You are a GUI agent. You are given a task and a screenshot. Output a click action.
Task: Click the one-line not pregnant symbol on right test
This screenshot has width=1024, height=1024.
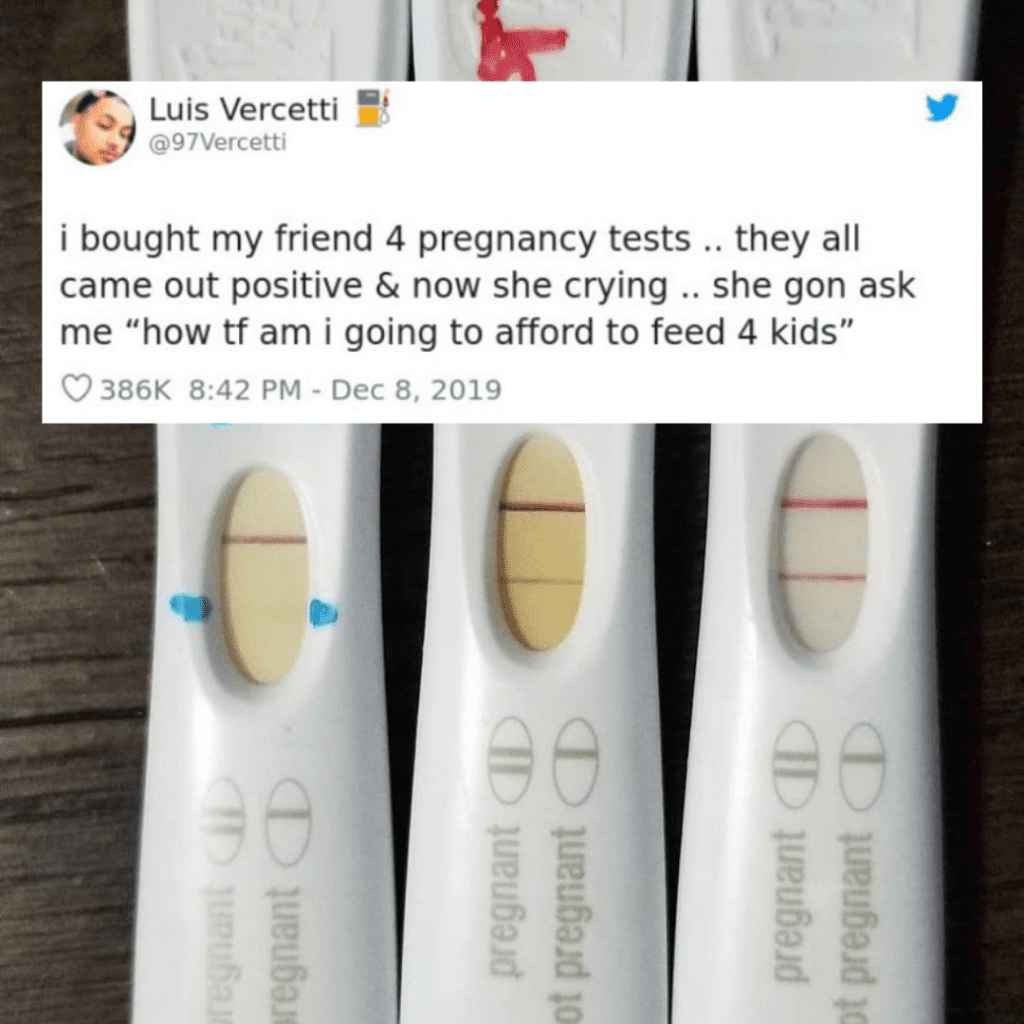[862, 766]
